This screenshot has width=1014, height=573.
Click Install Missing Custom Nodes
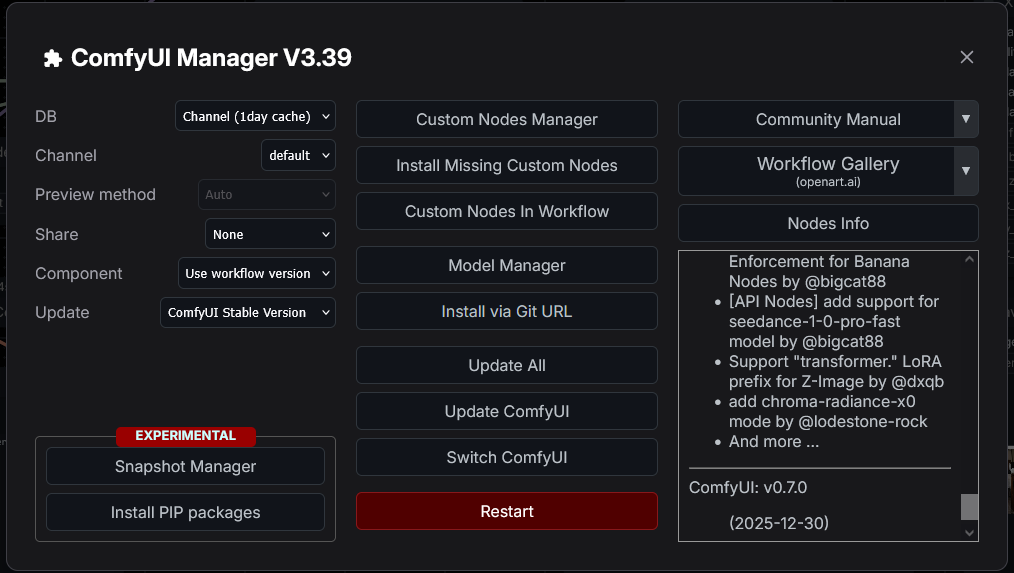[x=507, y=165]
